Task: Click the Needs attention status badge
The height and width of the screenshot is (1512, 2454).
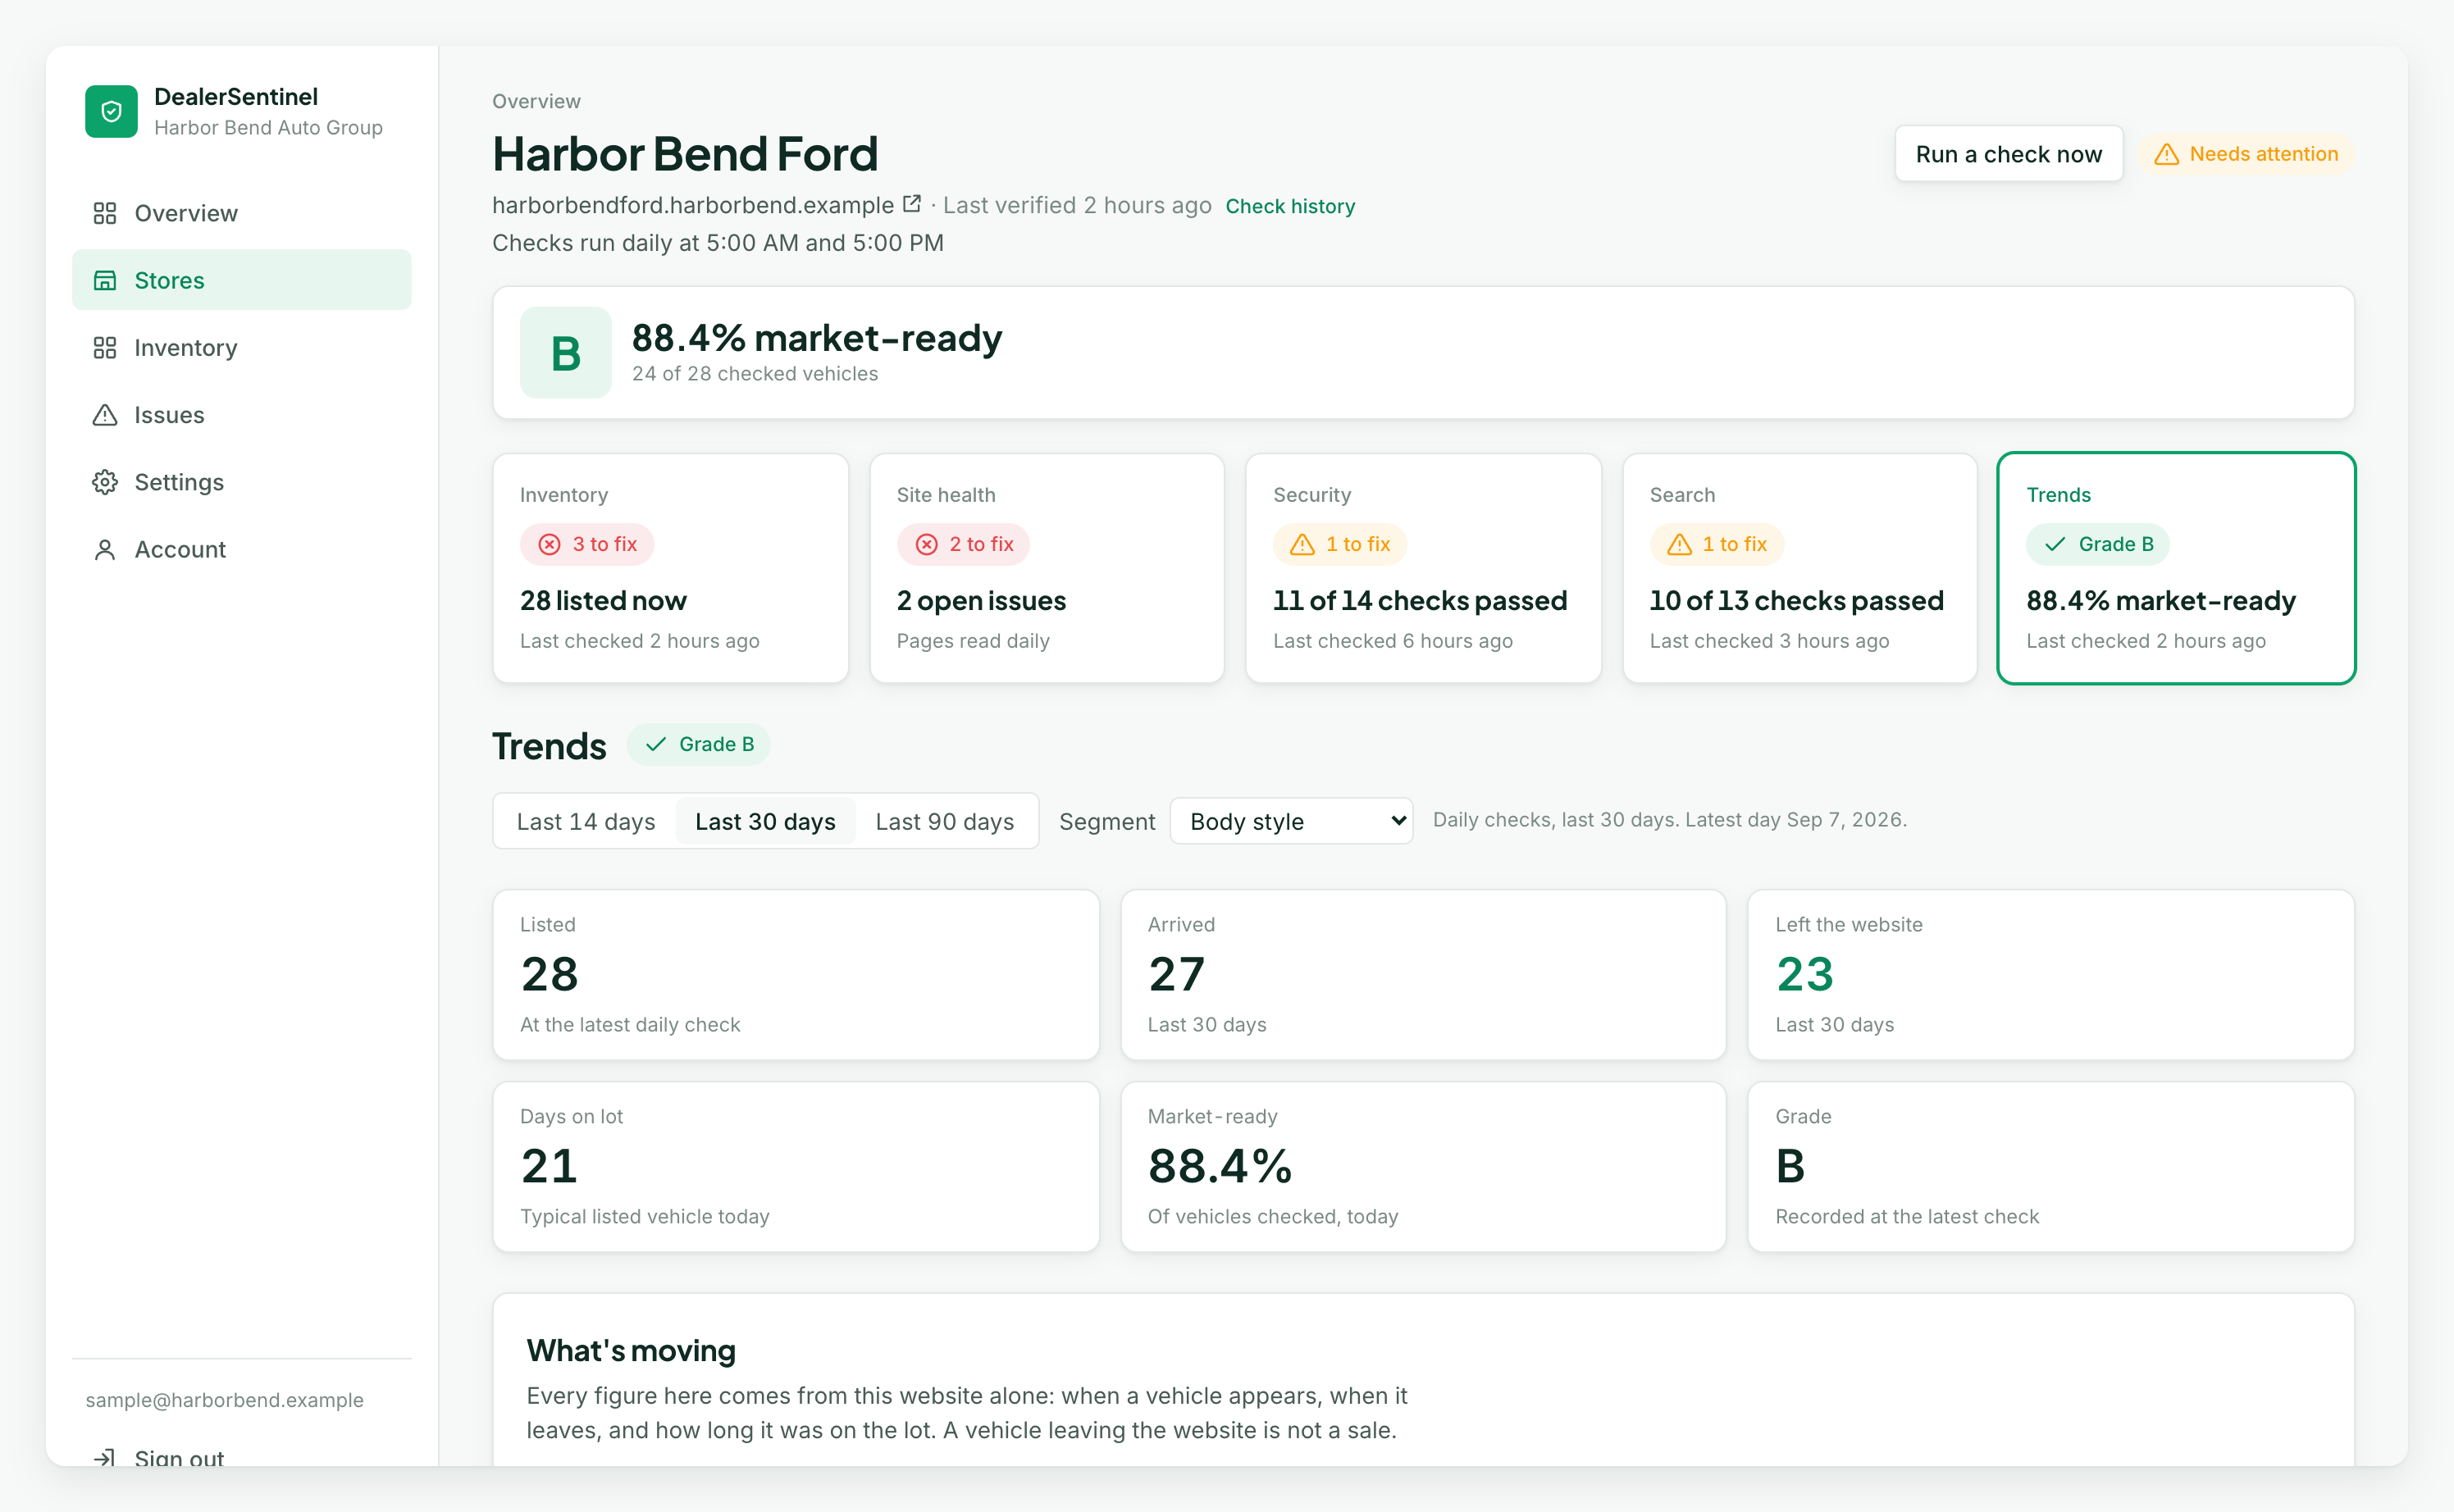Action: tap(2246, 154)
